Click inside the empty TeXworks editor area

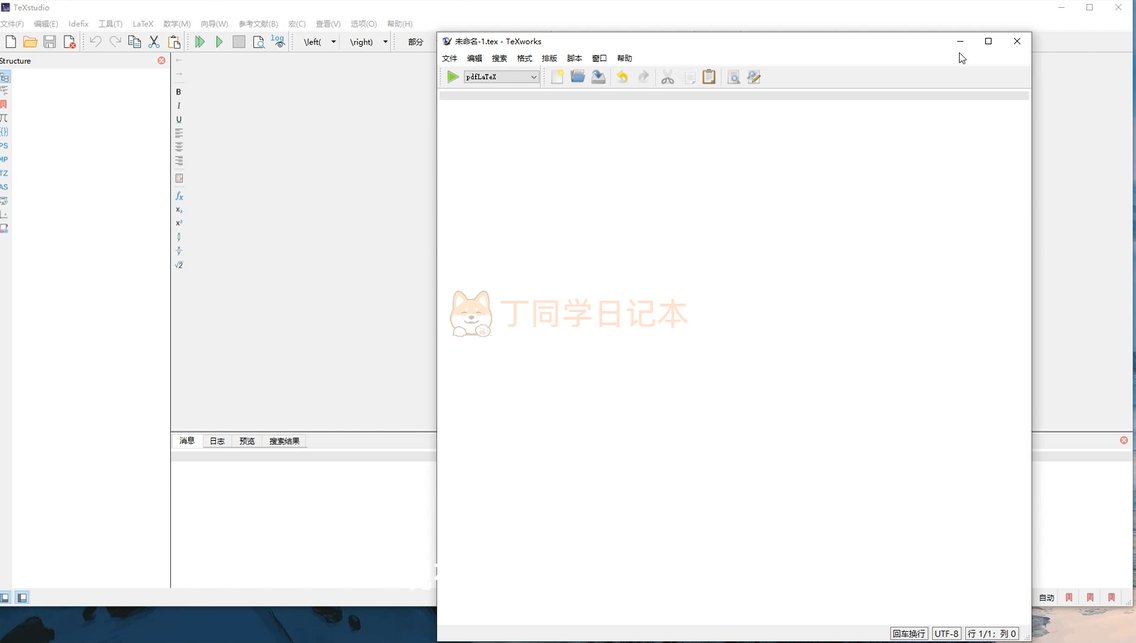[x=733, y=400]
